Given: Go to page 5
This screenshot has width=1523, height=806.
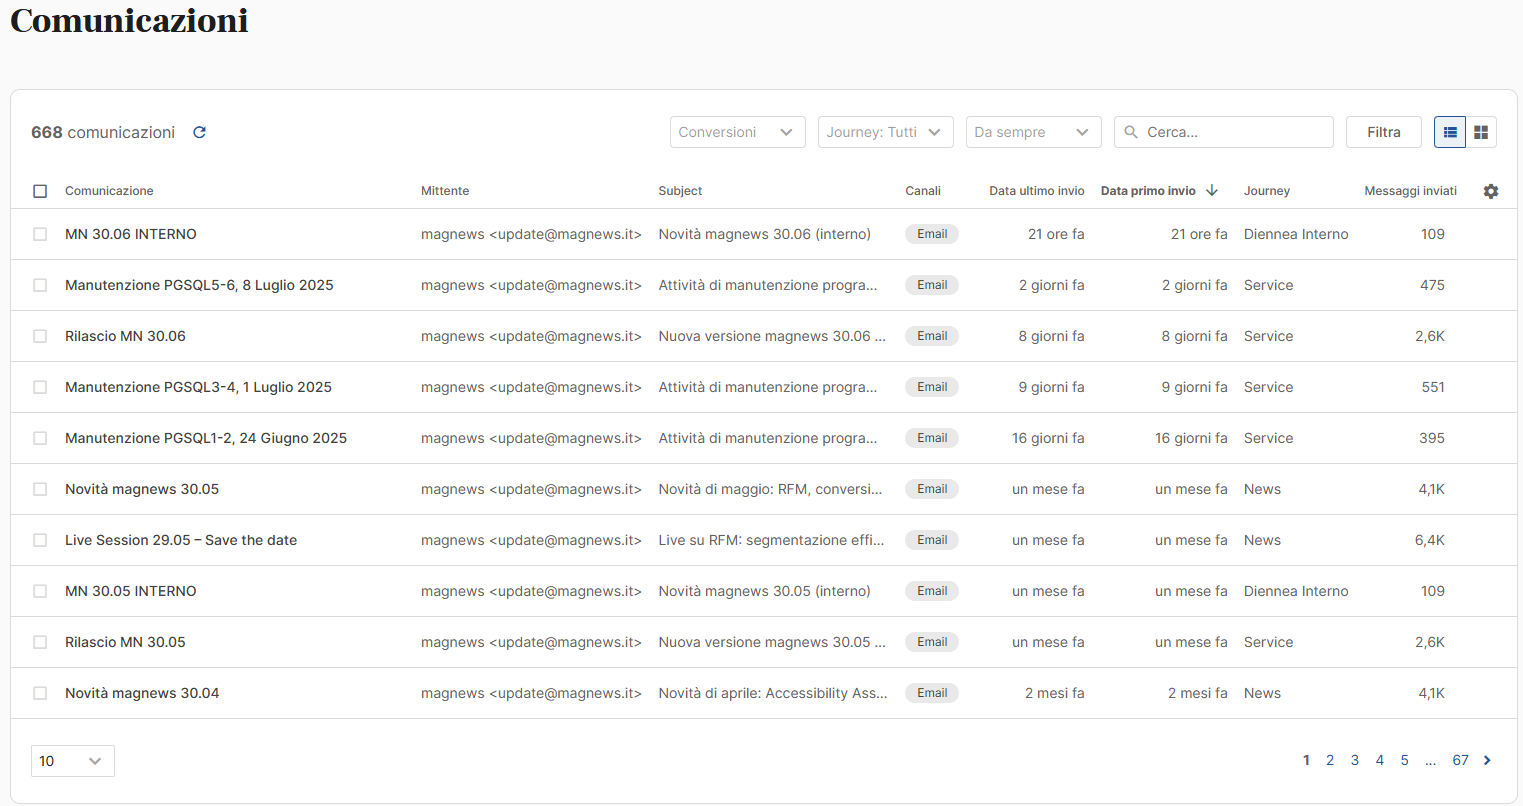Looking at the screenshot, I should (x=1405, y=760).
